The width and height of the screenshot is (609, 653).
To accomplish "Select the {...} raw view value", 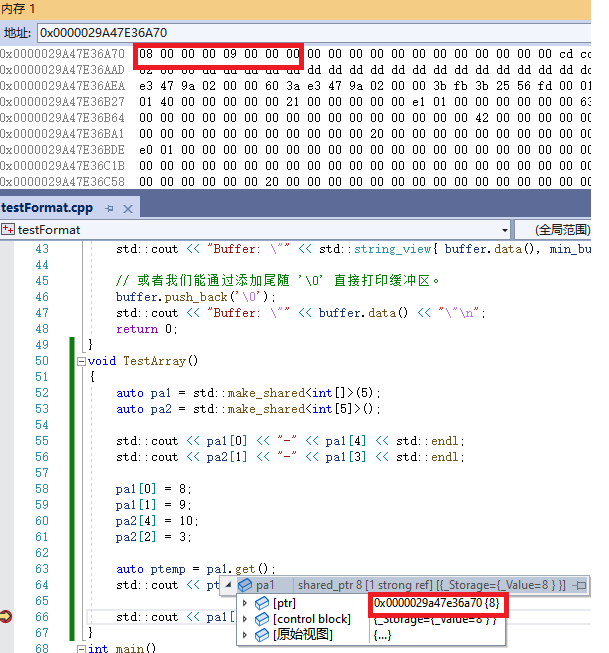I will click(382, 635).
